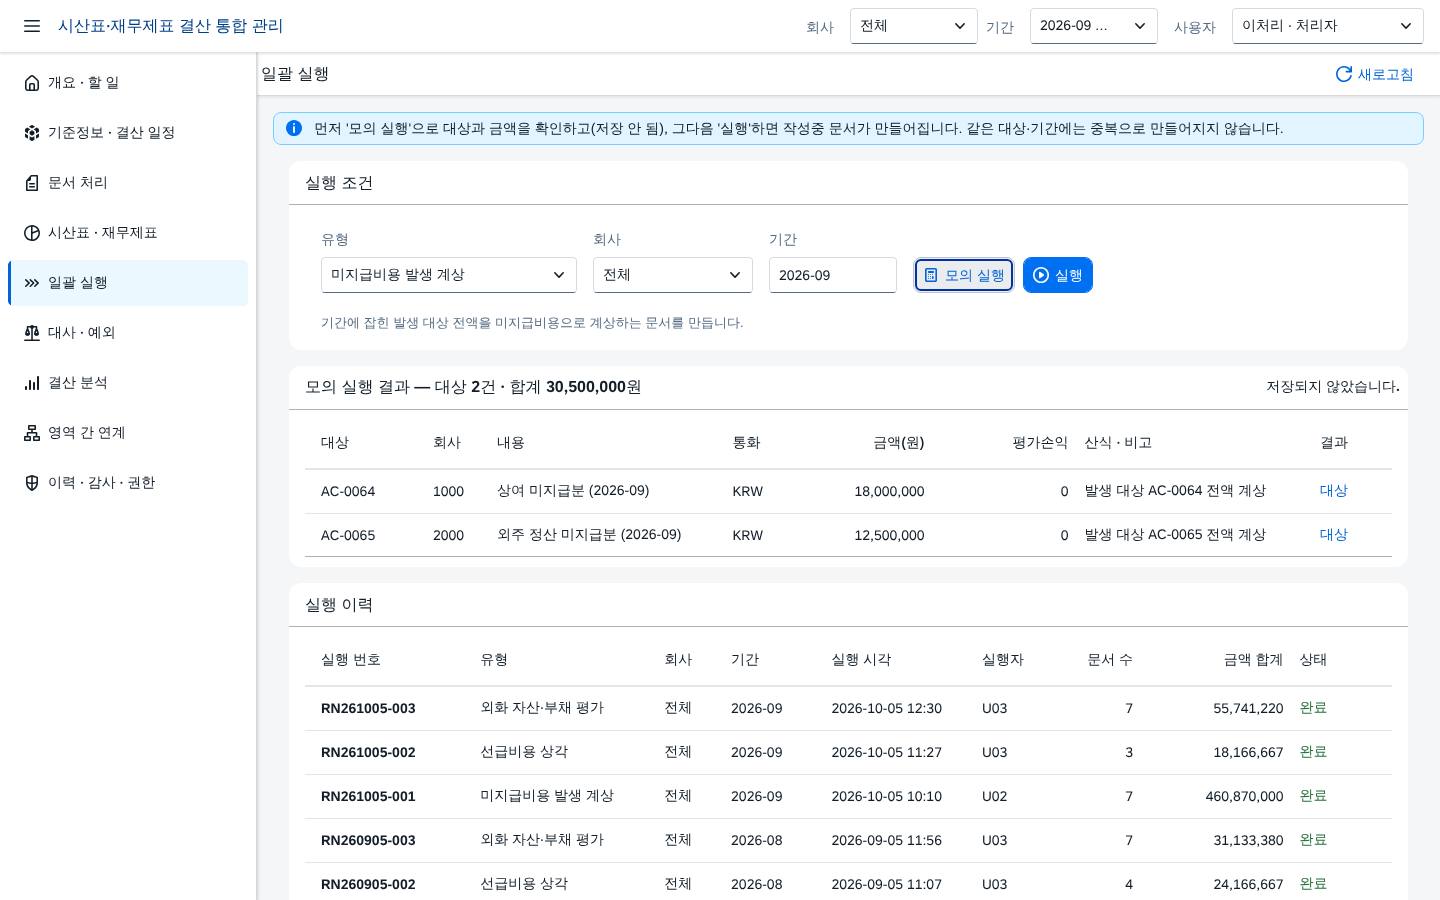The width and height of the screenshot is (1440, 900).
Task: Click the blue 실행 button
Action: point(1058,275)
